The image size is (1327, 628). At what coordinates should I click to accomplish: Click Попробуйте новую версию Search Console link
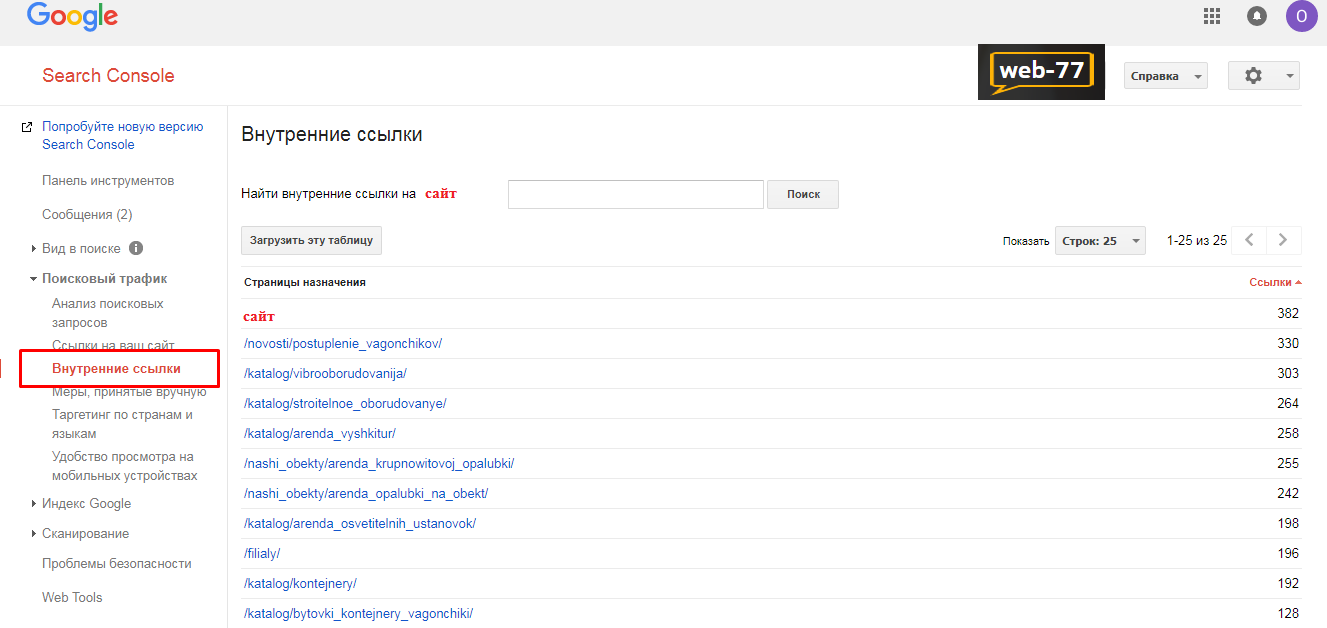(x=122, y=135)
